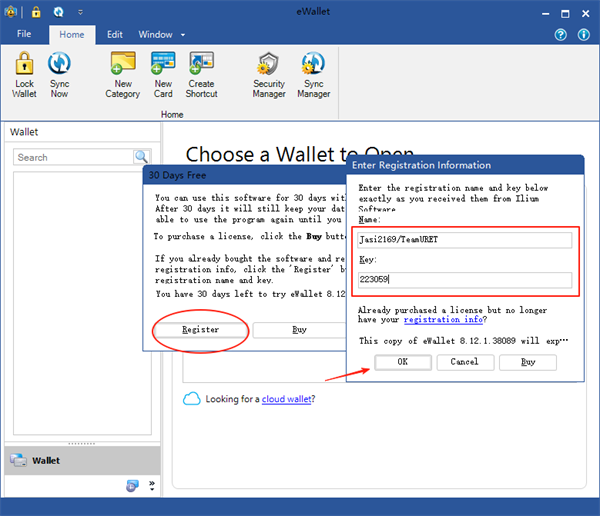Image resolution: width=600 pixels, height=516 pixels.
Task: Click the New Card icon
Action: [x=163, y=74]
